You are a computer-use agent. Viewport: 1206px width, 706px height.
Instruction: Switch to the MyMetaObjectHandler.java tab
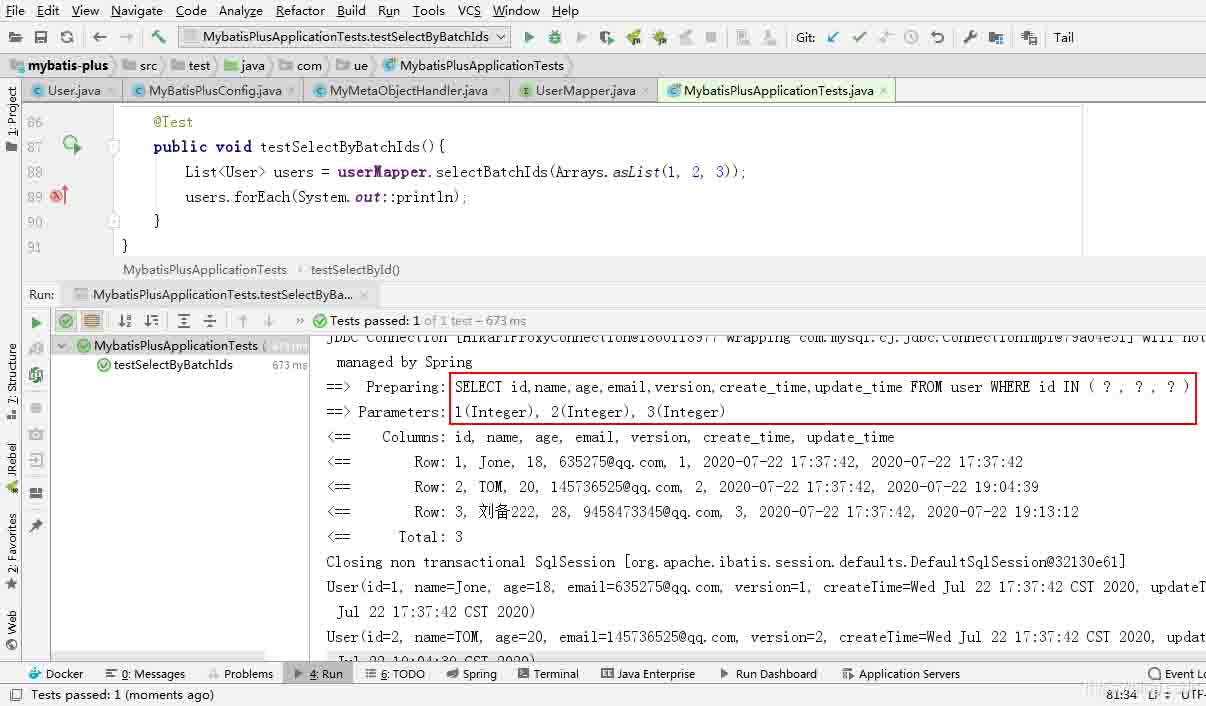pos(408,90)
